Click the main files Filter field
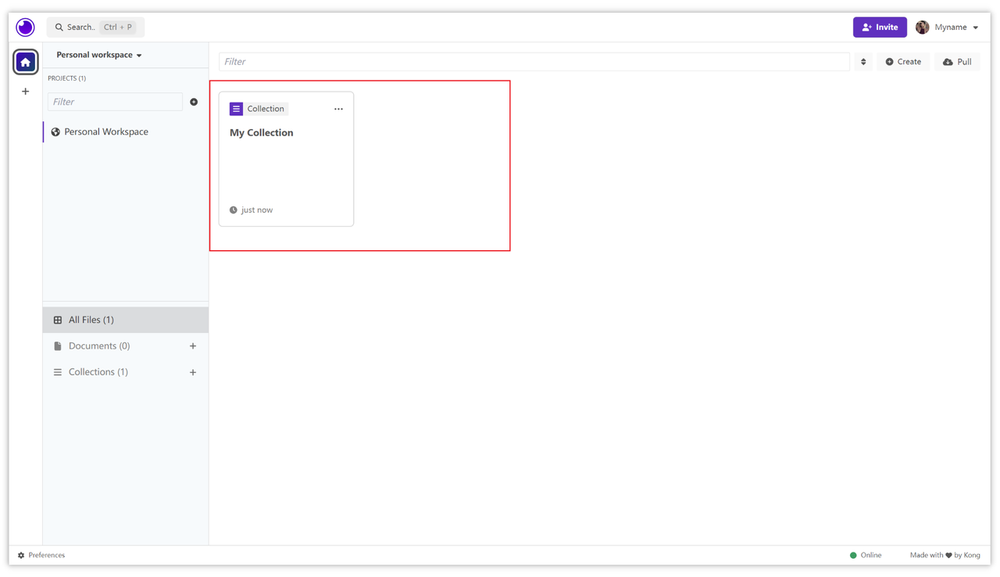The height and width of the screenshot is (577, 1000). click(534, 62)
